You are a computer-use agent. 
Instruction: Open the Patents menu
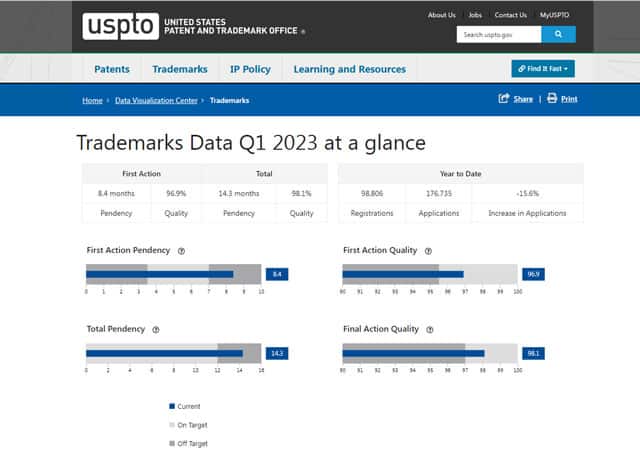click(112, 69)
